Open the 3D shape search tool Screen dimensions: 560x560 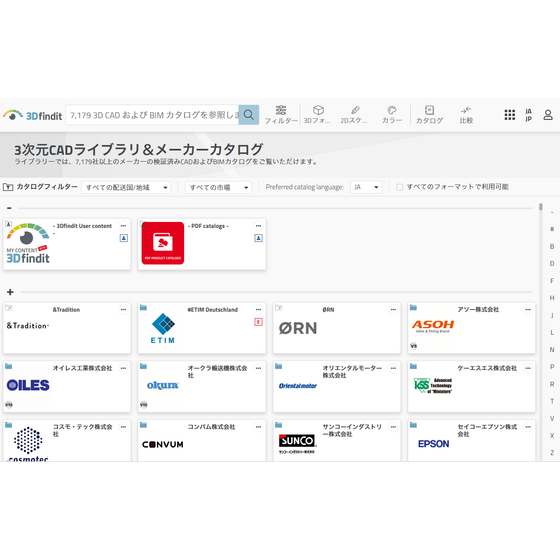317,115
